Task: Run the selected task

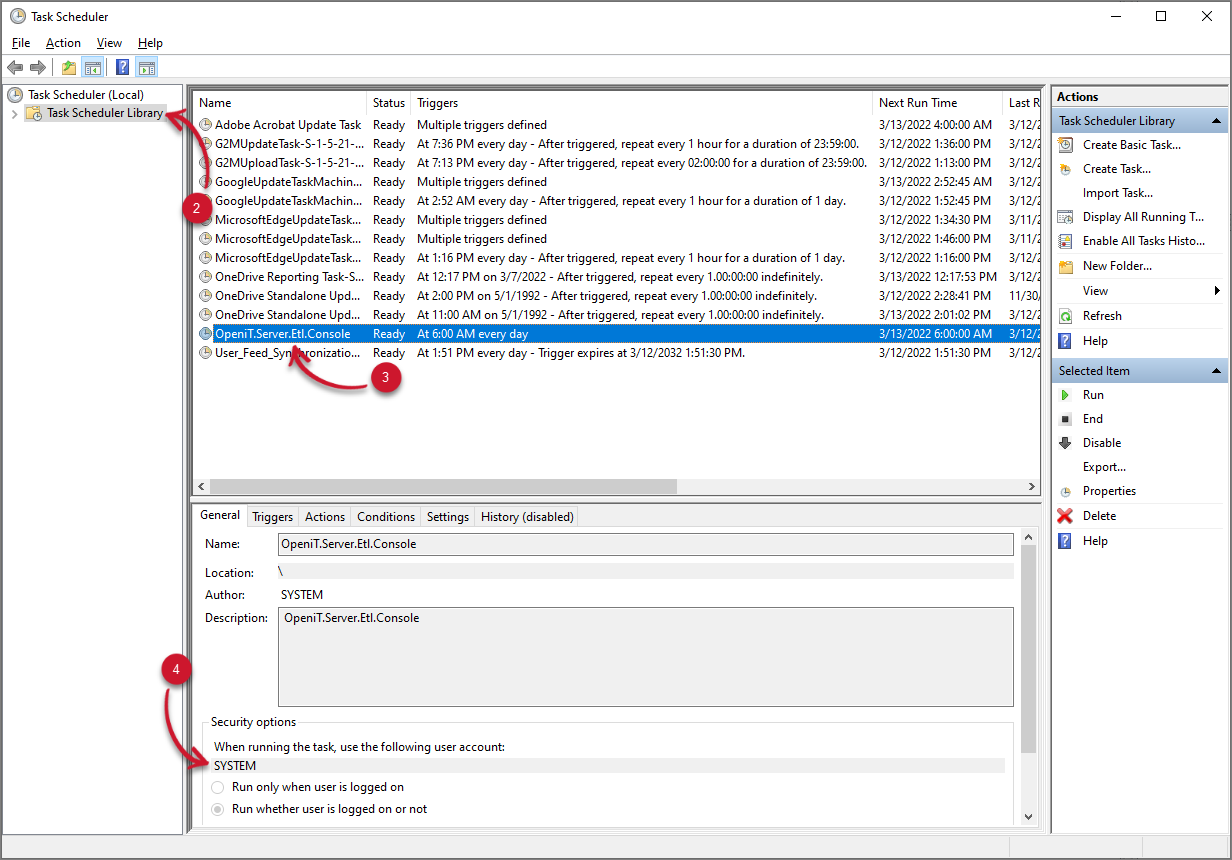Action: 1093,394
